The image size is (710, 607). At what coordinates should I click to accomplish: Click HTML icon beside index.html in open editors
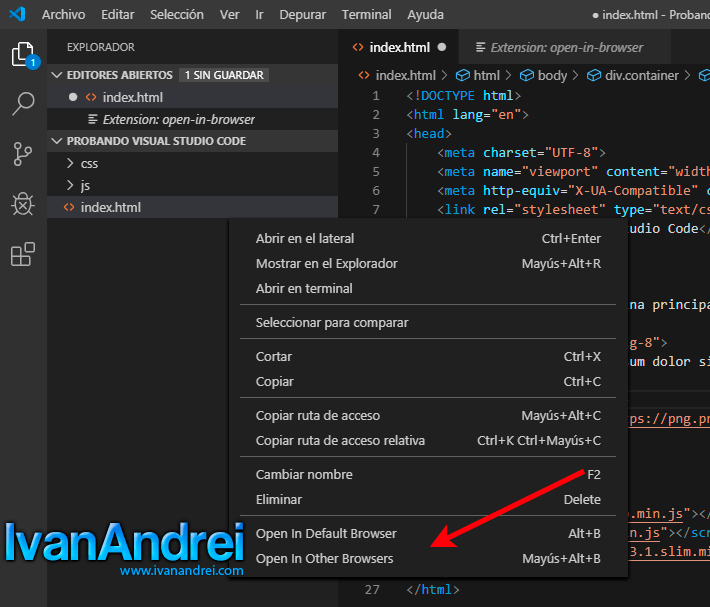[91, 97]
